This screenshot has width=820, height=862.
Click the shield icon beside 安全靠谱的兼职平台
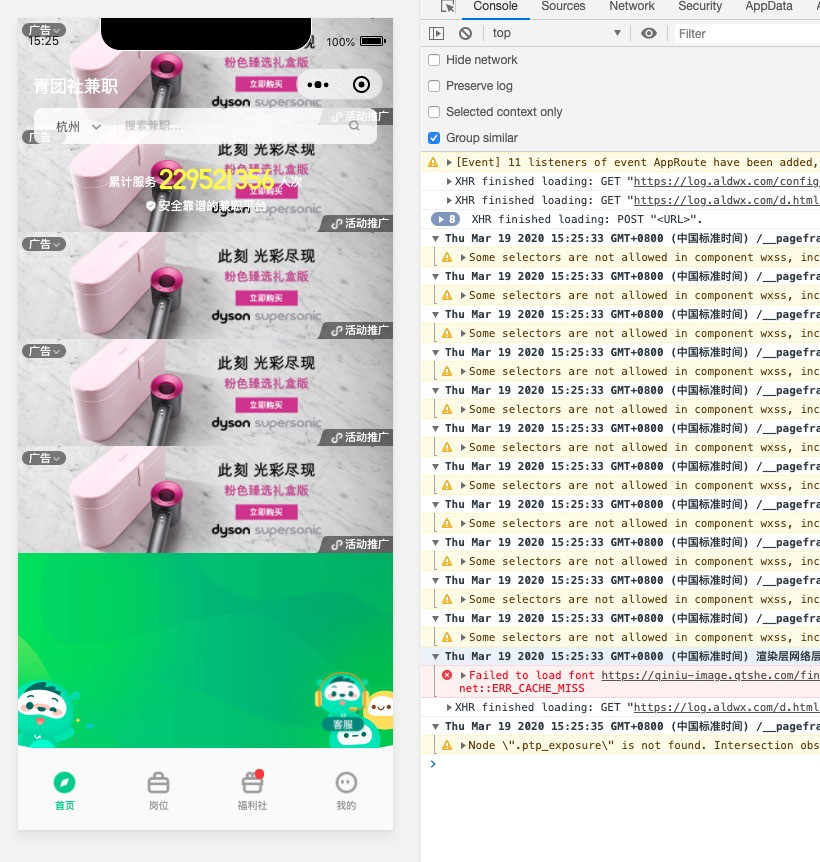pos(151,206)
